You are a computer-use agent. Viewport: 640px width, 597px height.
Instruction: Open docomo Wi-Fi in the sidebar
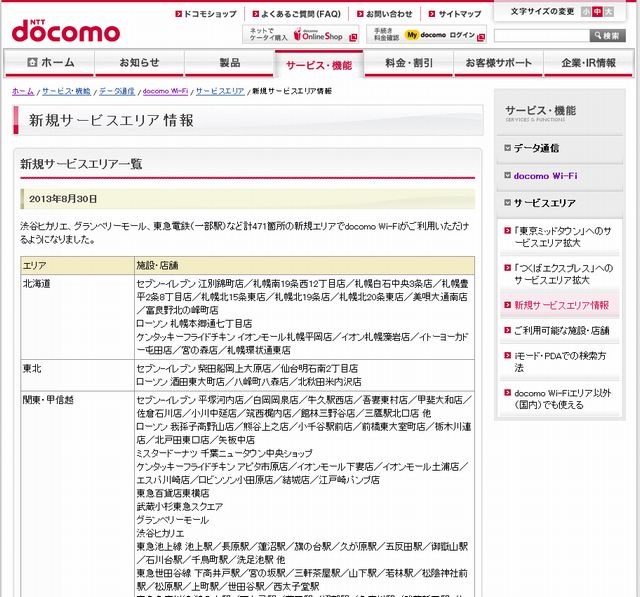point(545,176)
